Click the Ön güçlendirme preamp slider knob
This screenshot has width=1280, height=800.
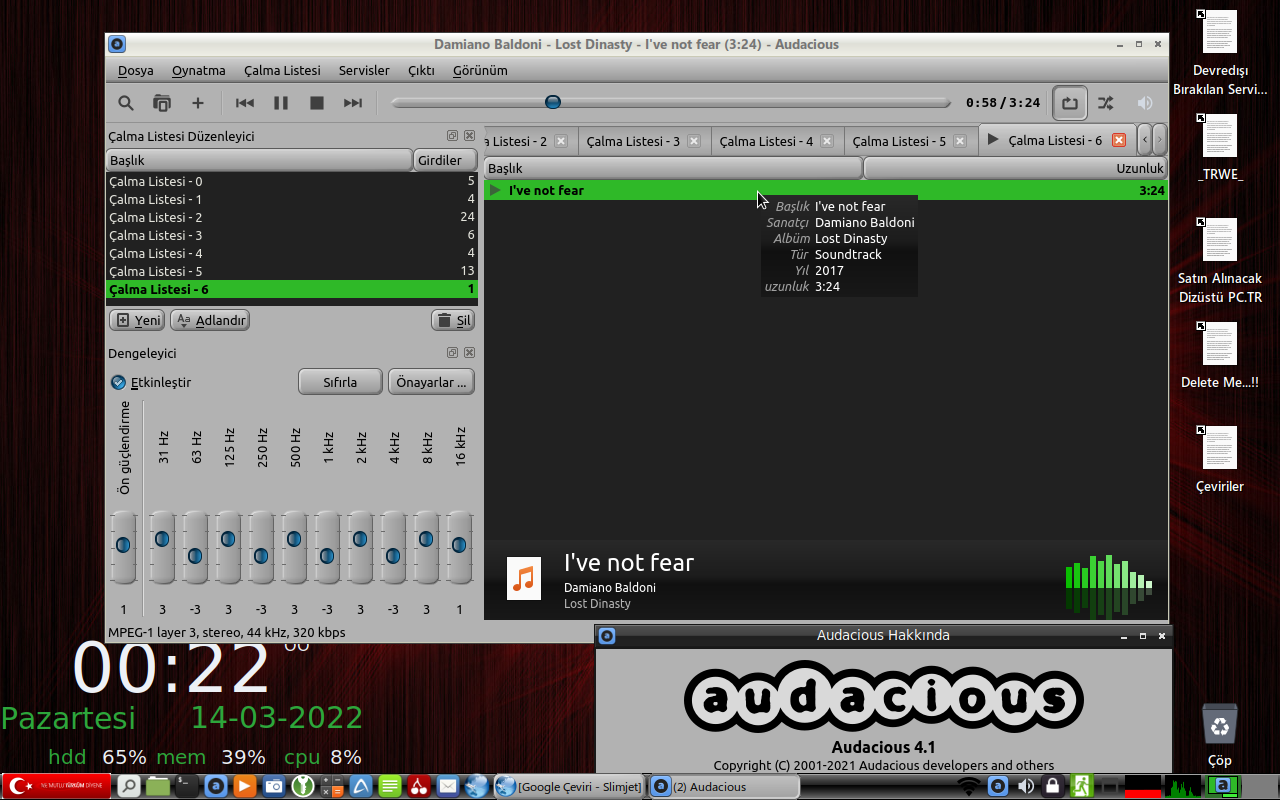click(x=123, y=545)
